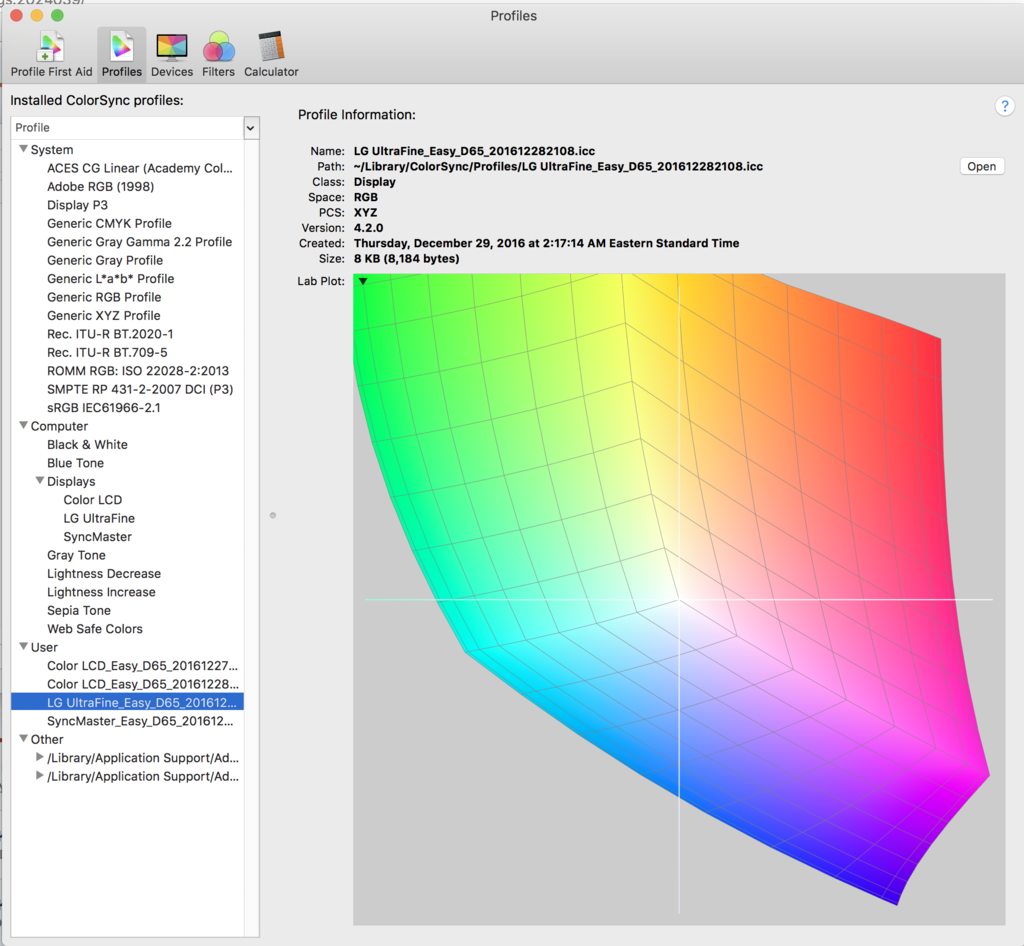Image resolution: width=1024 pixels, height=946 pixels.
Task: Click the help question mark button
Action: tap(1005, 107)
